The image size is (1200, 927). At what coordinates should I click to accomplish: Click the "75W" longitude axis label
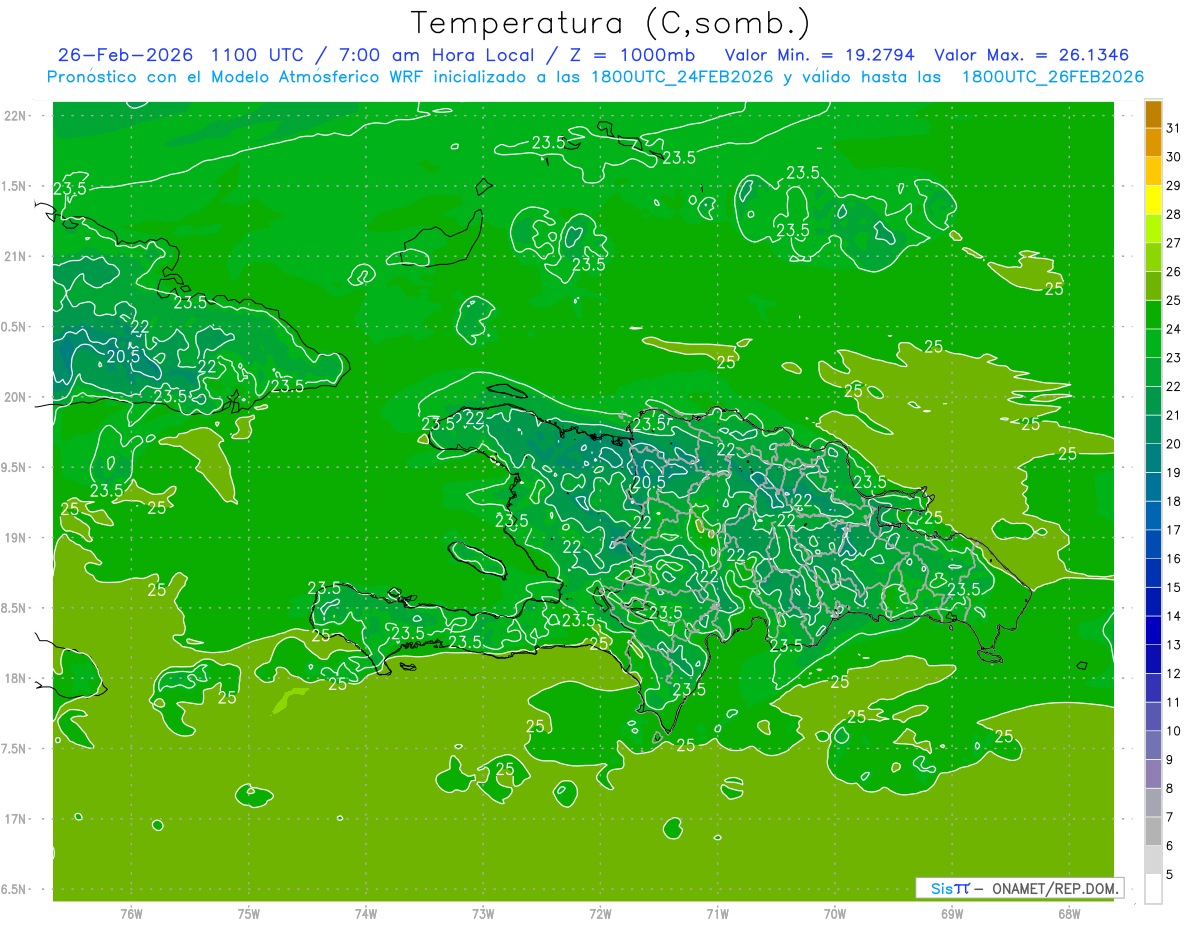click(x=249, y=913)
